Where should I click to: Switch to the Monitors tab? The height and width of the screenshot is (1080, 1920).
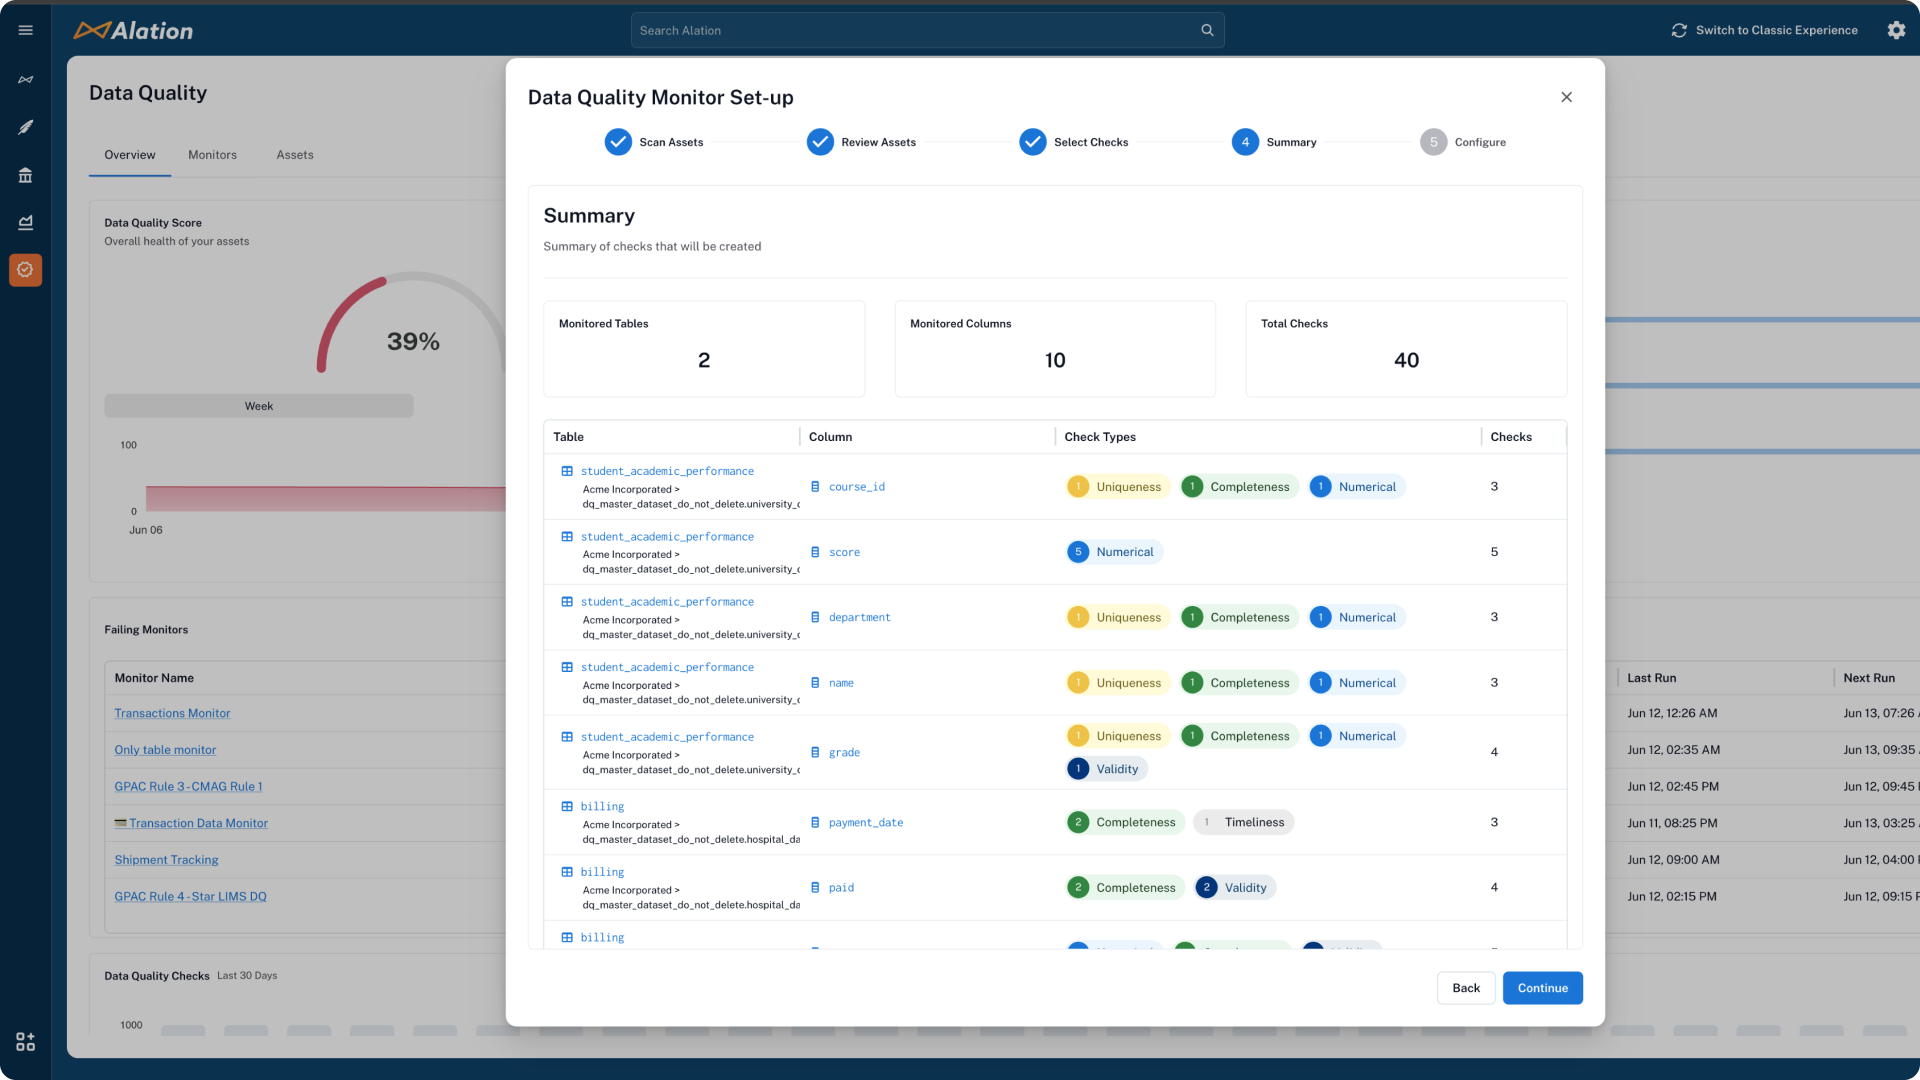click(x=212, y=155)
